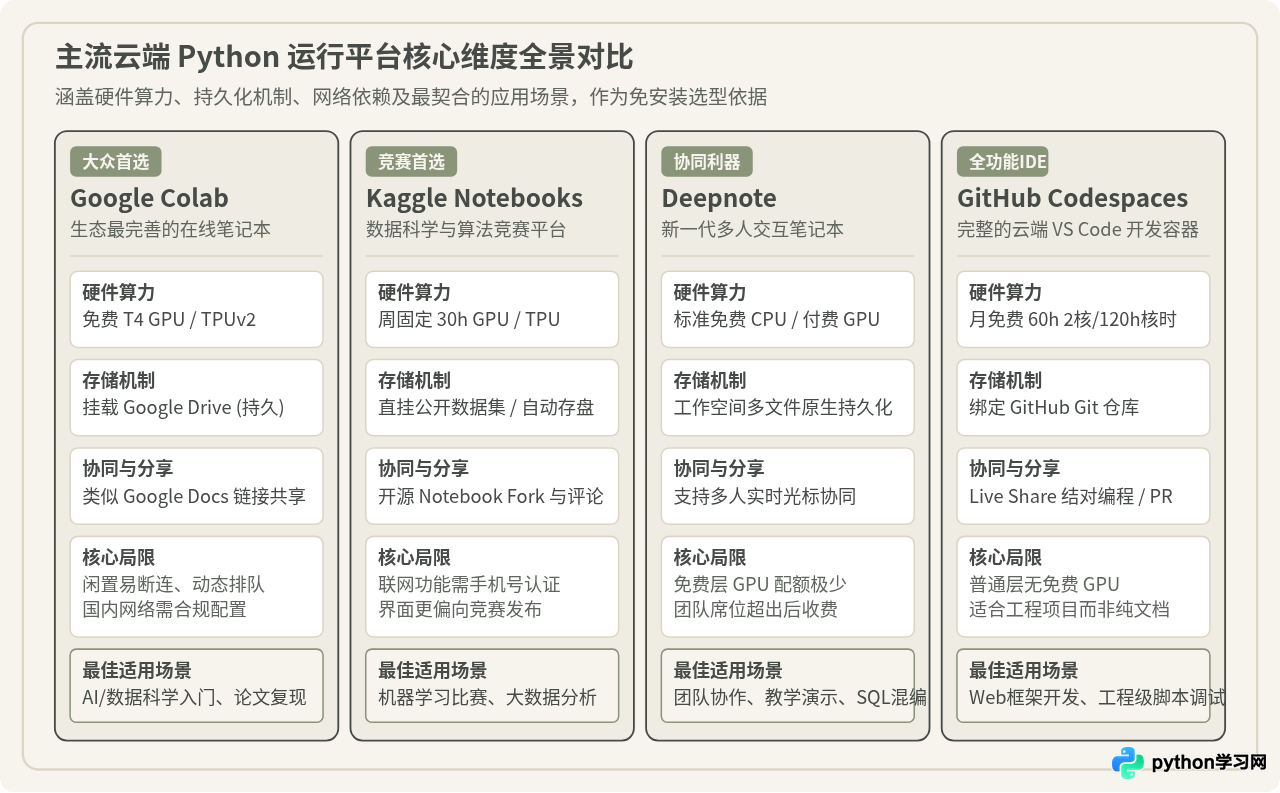Click "挂载 Google Drive (持久)"
Screen dimensions: 1280x793
183,408
